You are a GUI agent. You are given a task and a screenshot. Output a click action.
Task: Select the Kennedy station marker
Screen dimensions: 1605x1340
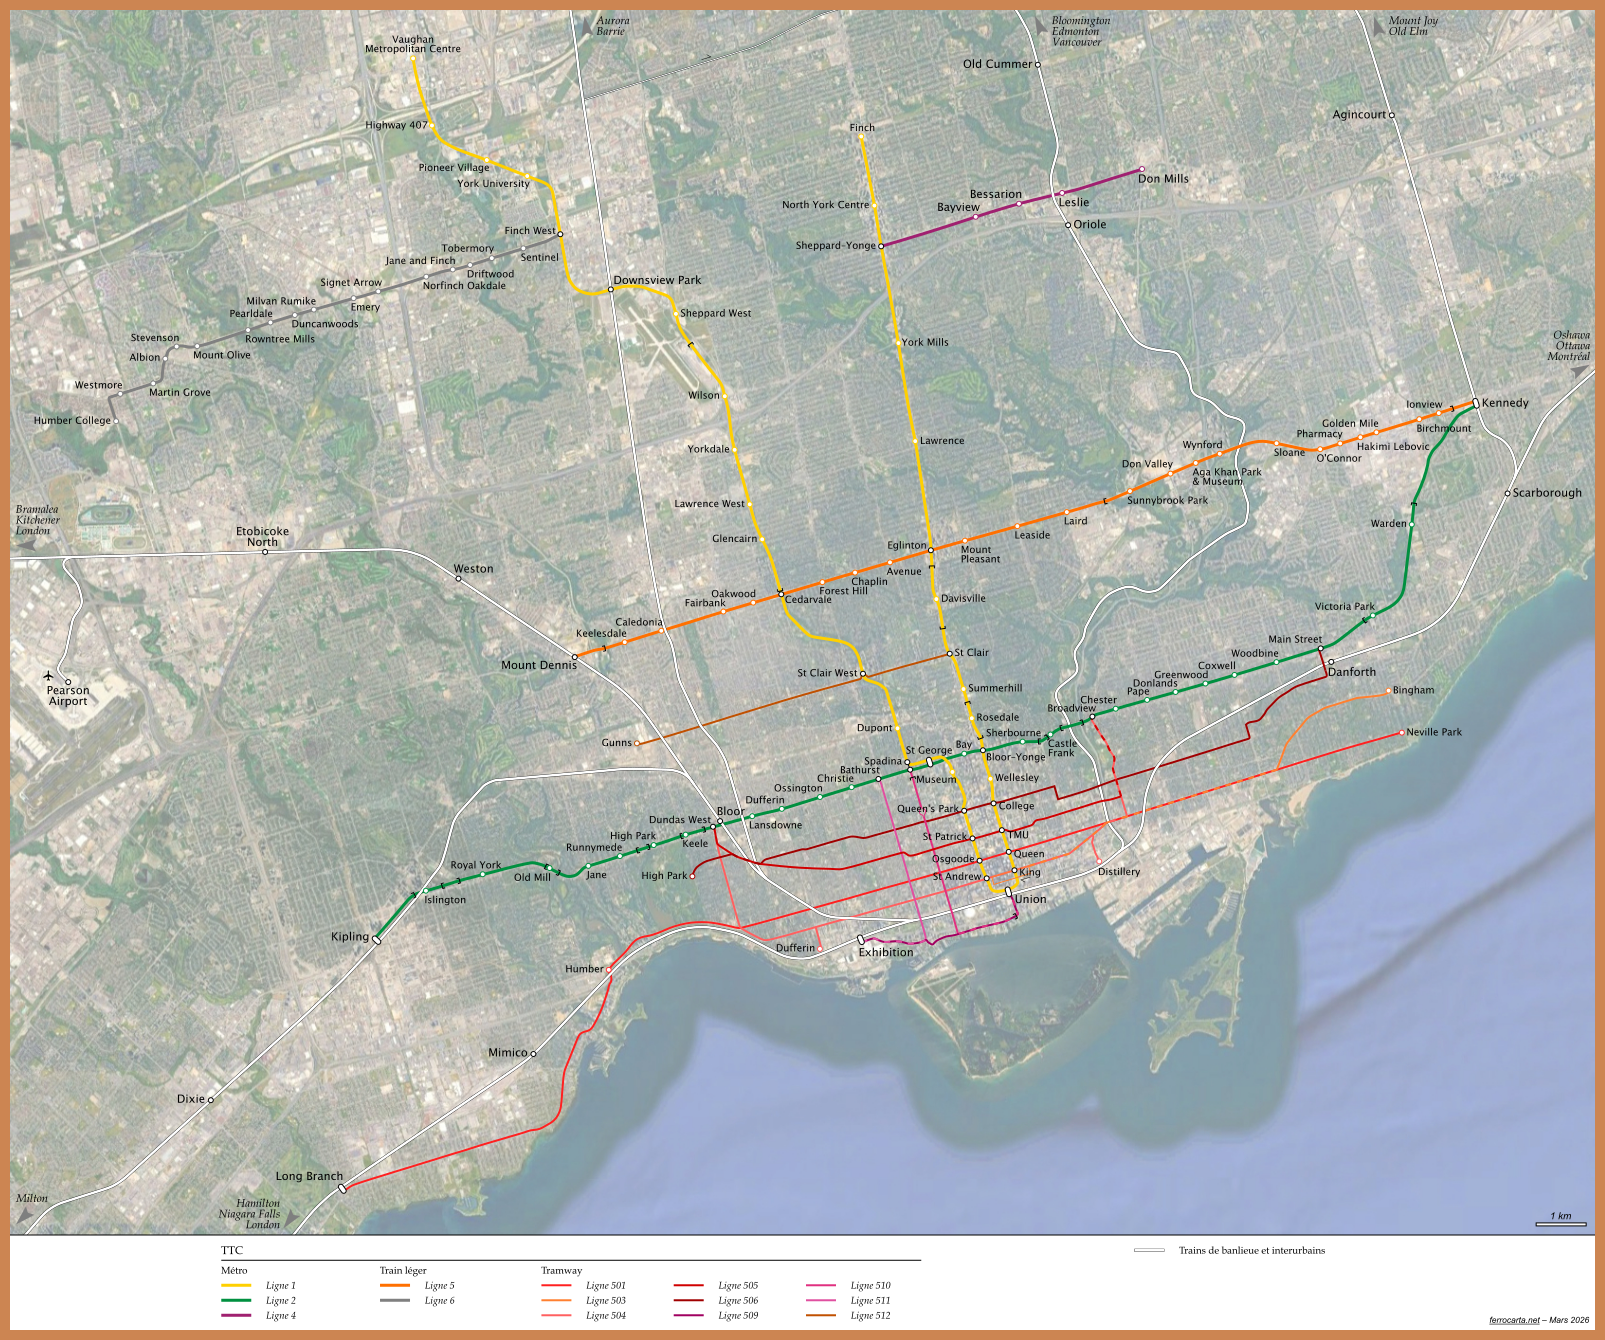pos(1475,403)
